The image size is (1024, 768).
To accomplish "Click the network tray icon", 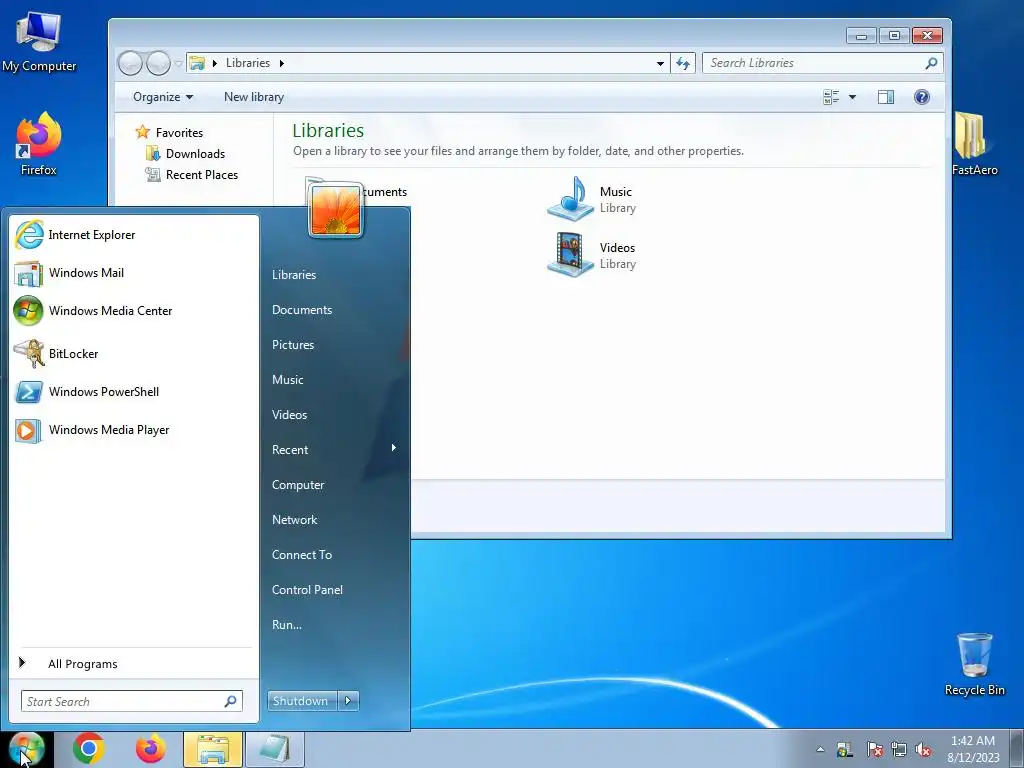I will click(899, 750).
